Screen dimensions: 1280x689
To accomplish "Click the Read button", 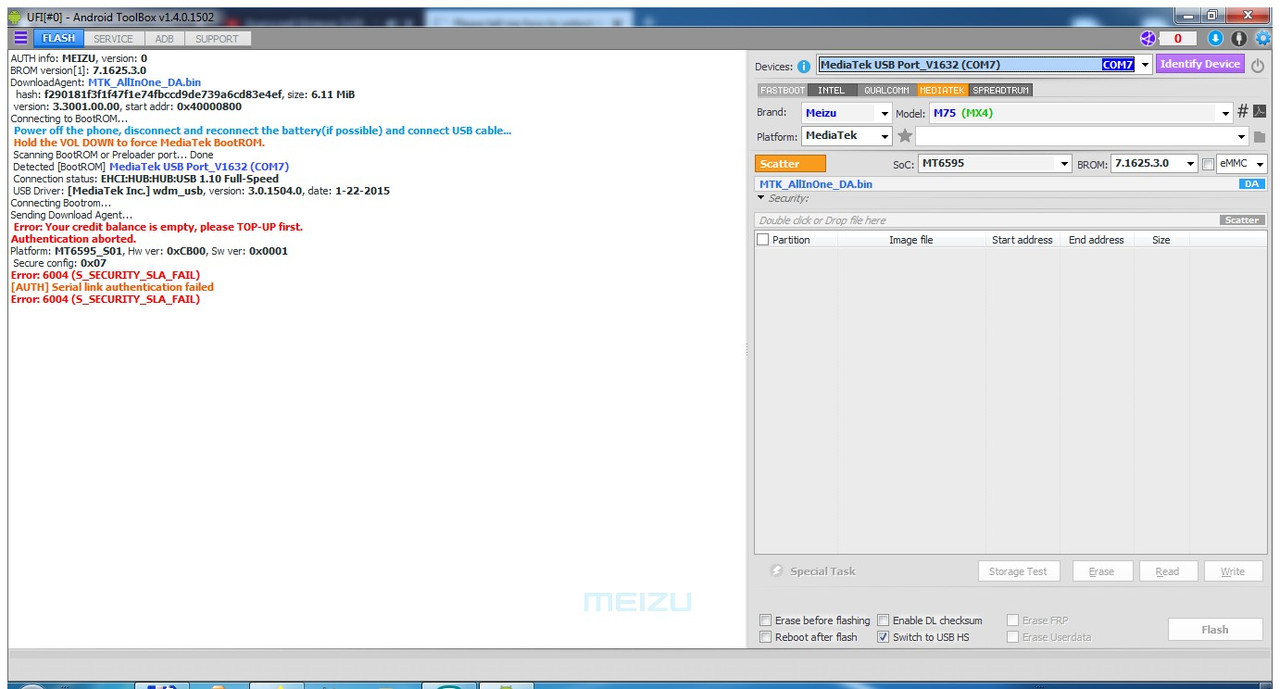I will click(x=1167, y=571).
